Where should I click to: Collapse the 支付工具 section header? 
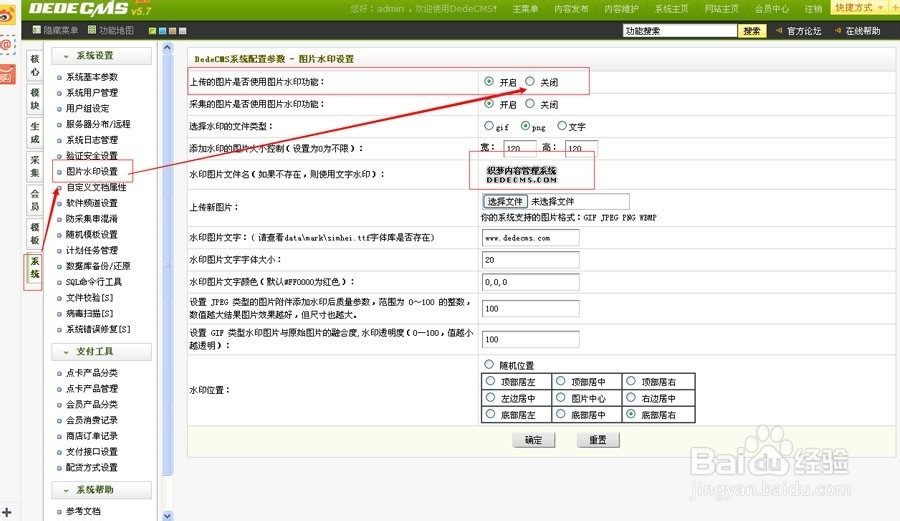102,352
